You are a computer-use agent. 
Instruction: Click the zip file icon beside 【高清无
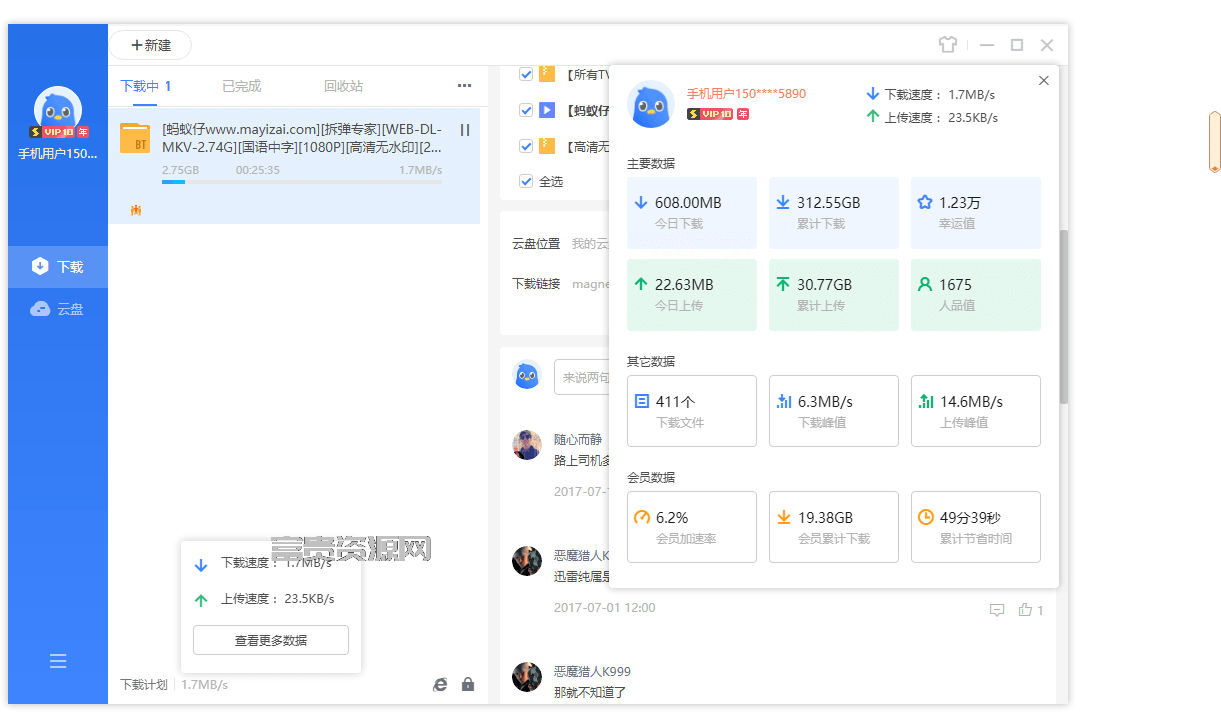point(547,146)
